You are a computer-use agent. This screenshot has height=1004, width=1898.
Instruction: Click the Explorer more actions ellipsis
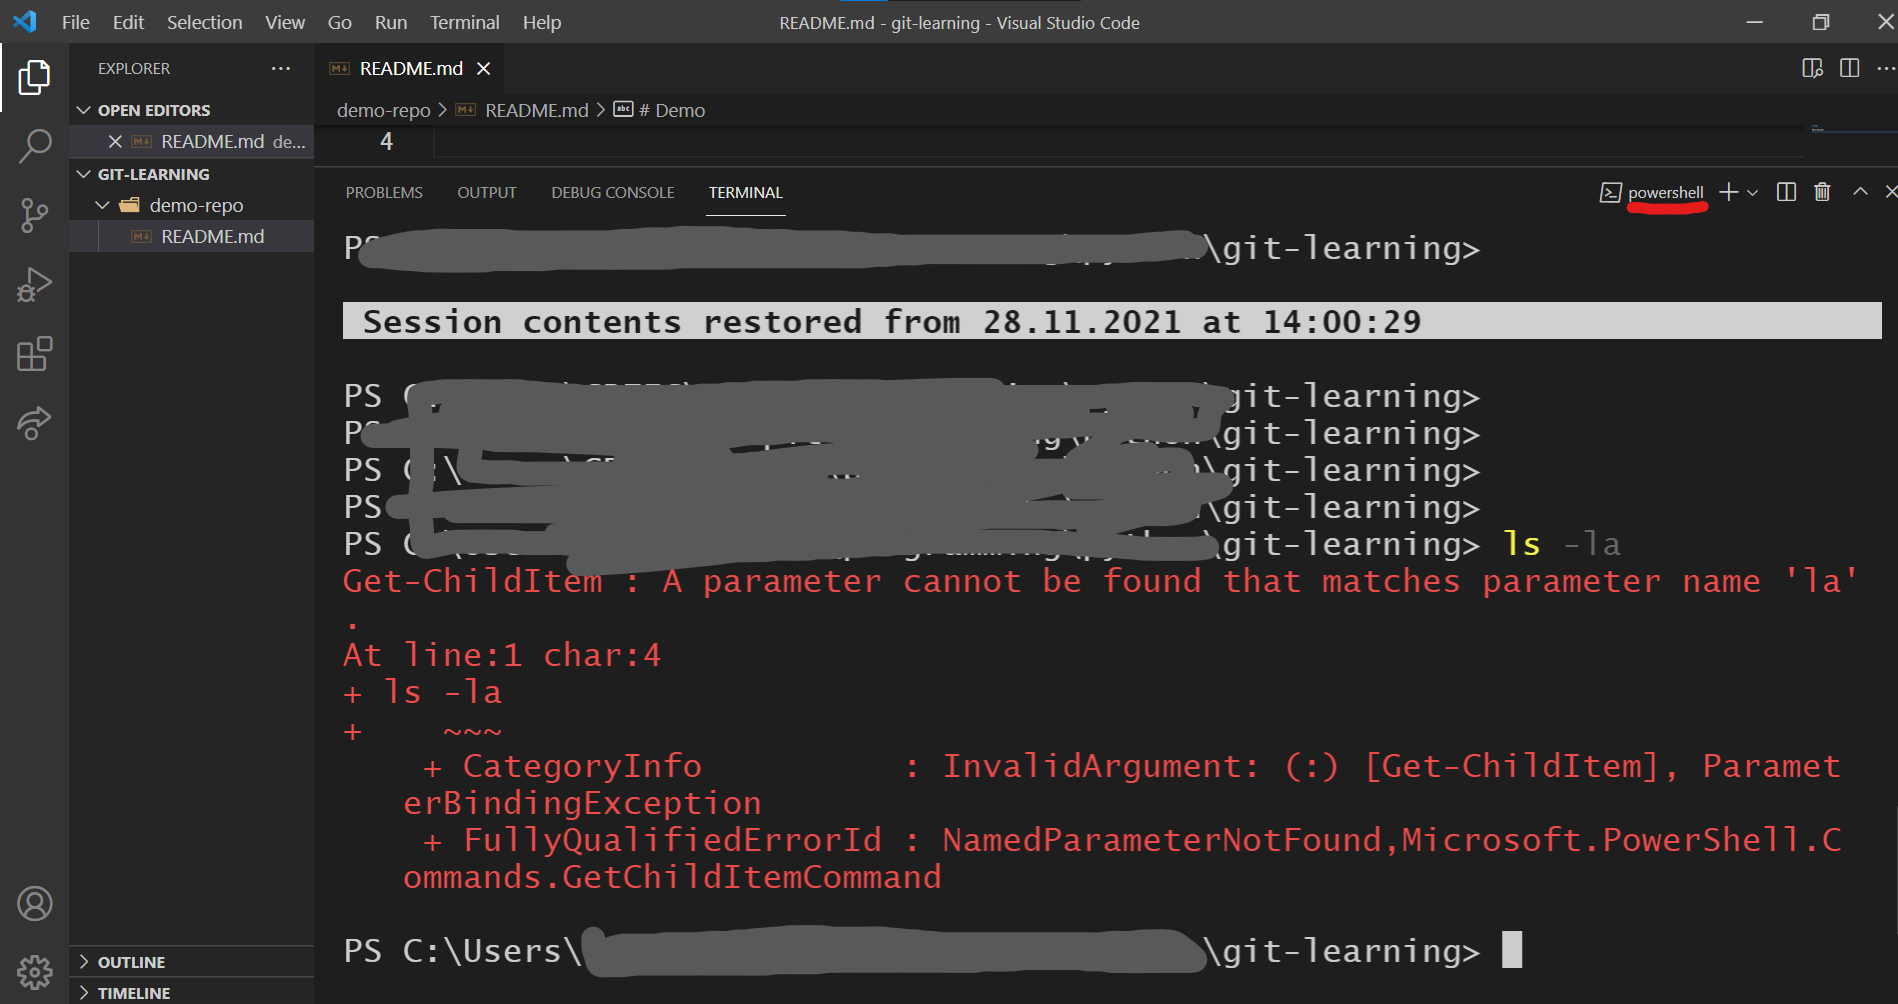click(x=281, y=68)
